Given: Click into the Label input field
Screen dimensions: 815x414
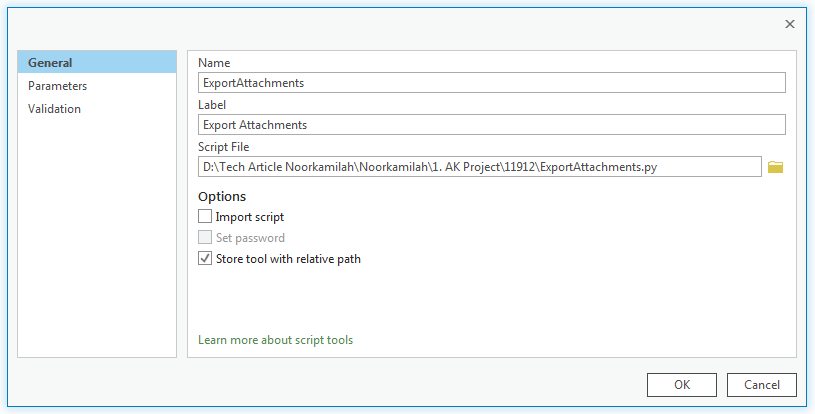Looking at the screenshot, I should (492, 125).
